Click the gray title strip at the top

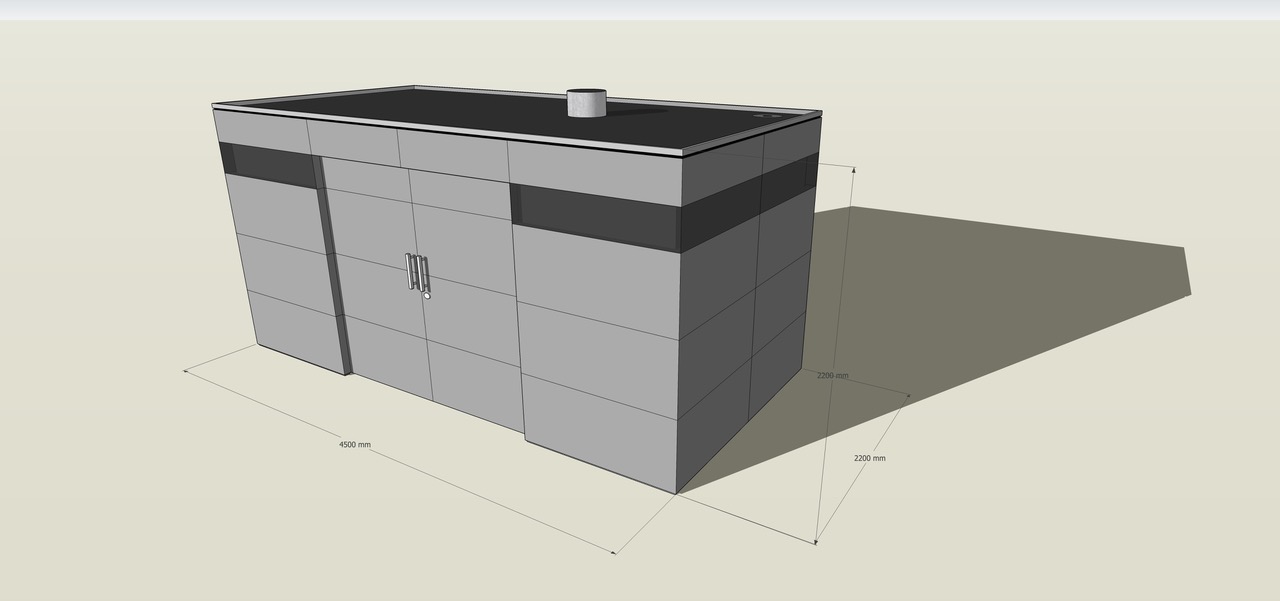click(x=640, y=9)
